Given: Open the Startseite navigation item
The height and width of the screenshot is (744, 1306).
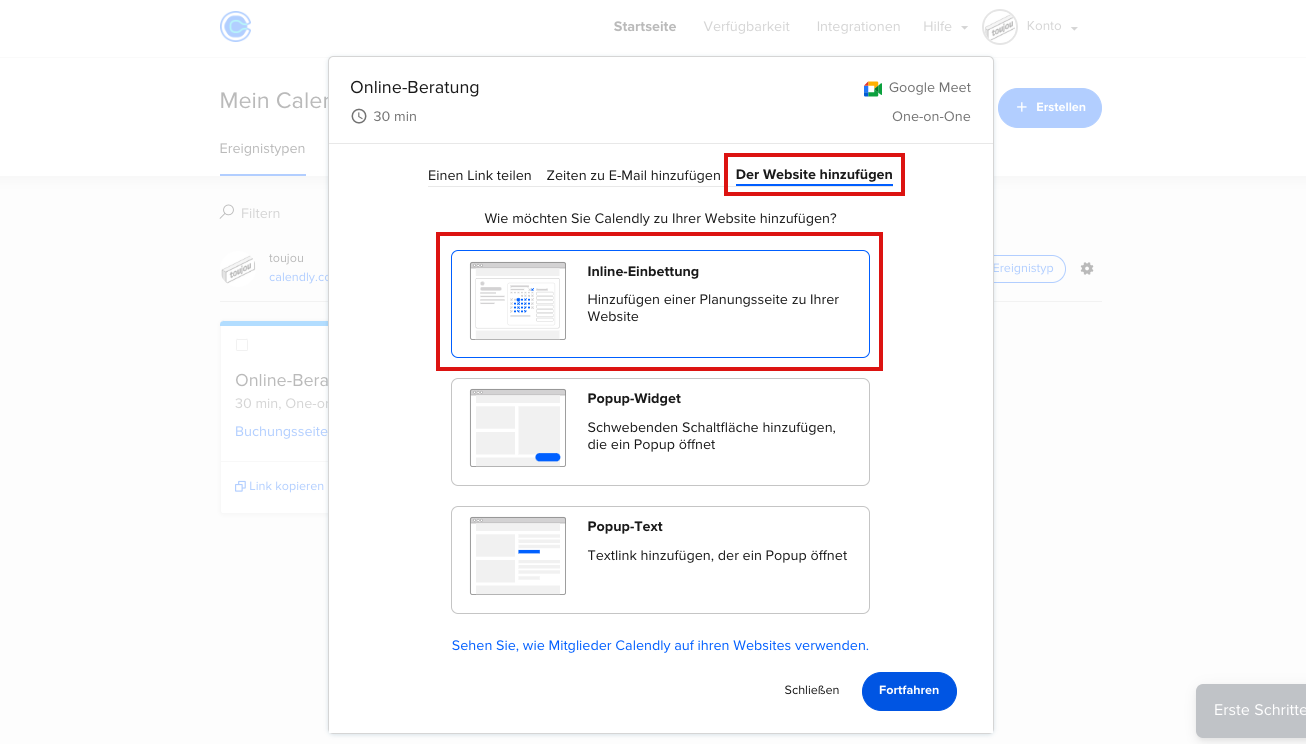Looking at the screenshot, I should tap(645, 27).
